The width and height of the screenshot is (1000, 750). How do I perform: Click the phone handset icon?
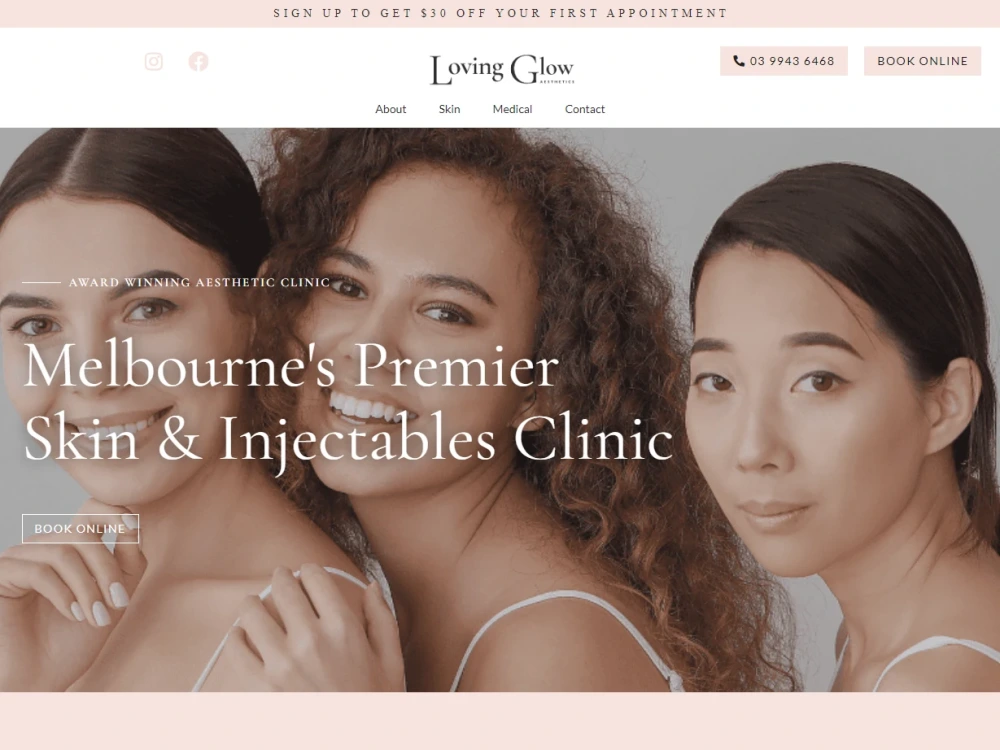coord(739,61)
